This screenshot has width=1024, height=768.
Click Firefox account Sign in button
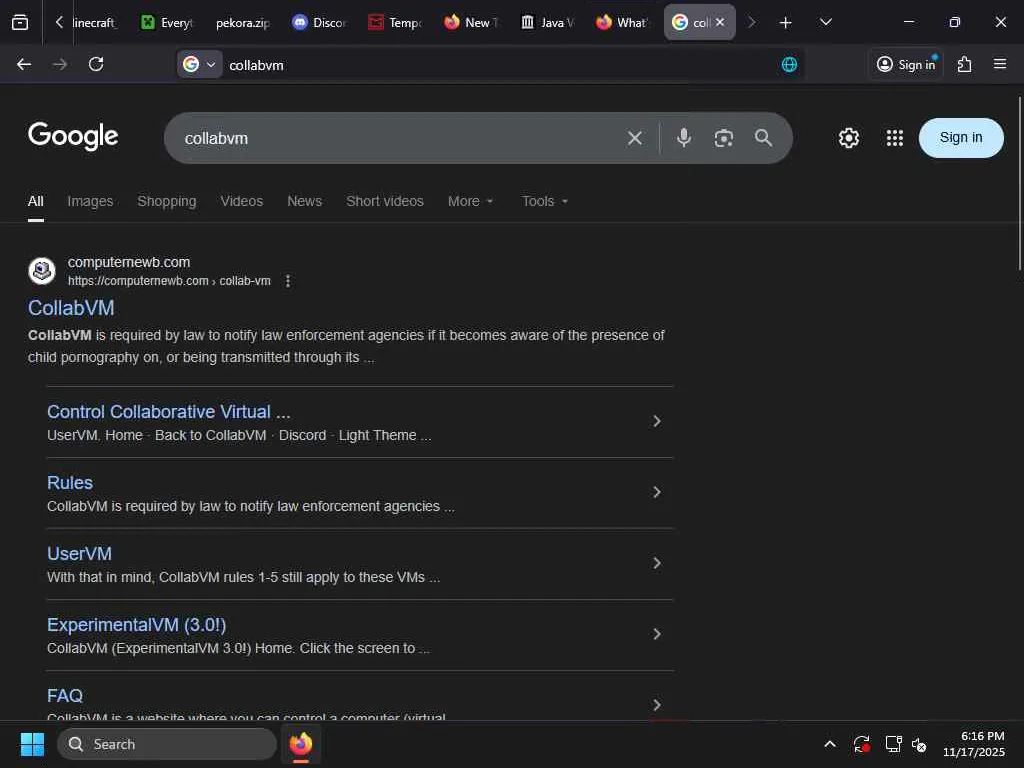coord(906,64)
